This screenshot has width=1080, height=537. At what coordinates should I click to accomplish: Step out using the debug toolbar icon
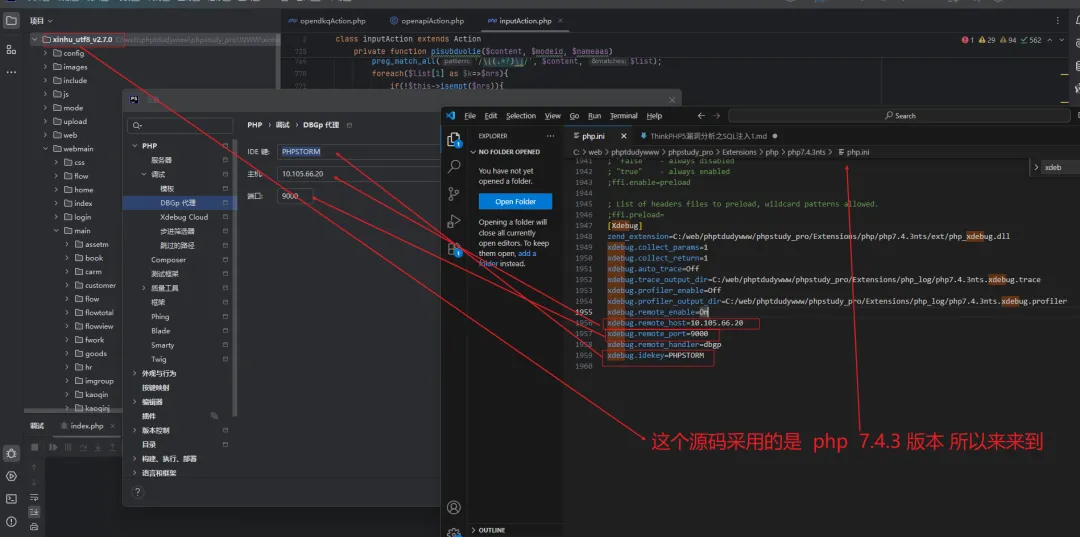(114, 448)
